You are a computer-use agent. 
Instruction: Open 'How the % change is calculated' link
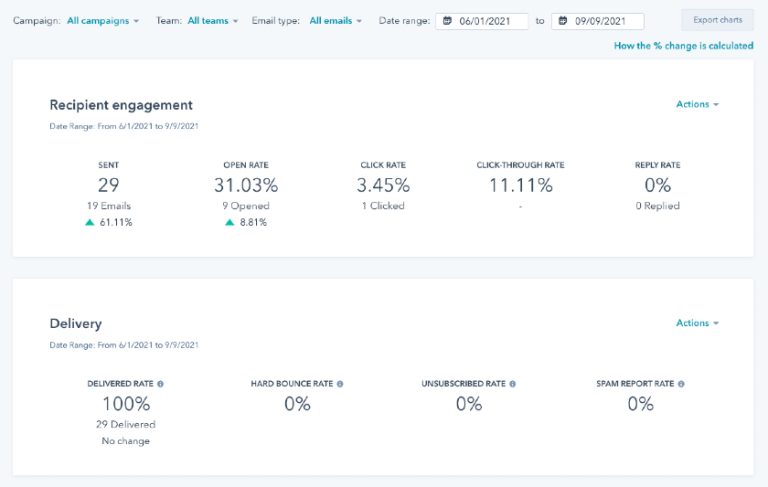683,46
